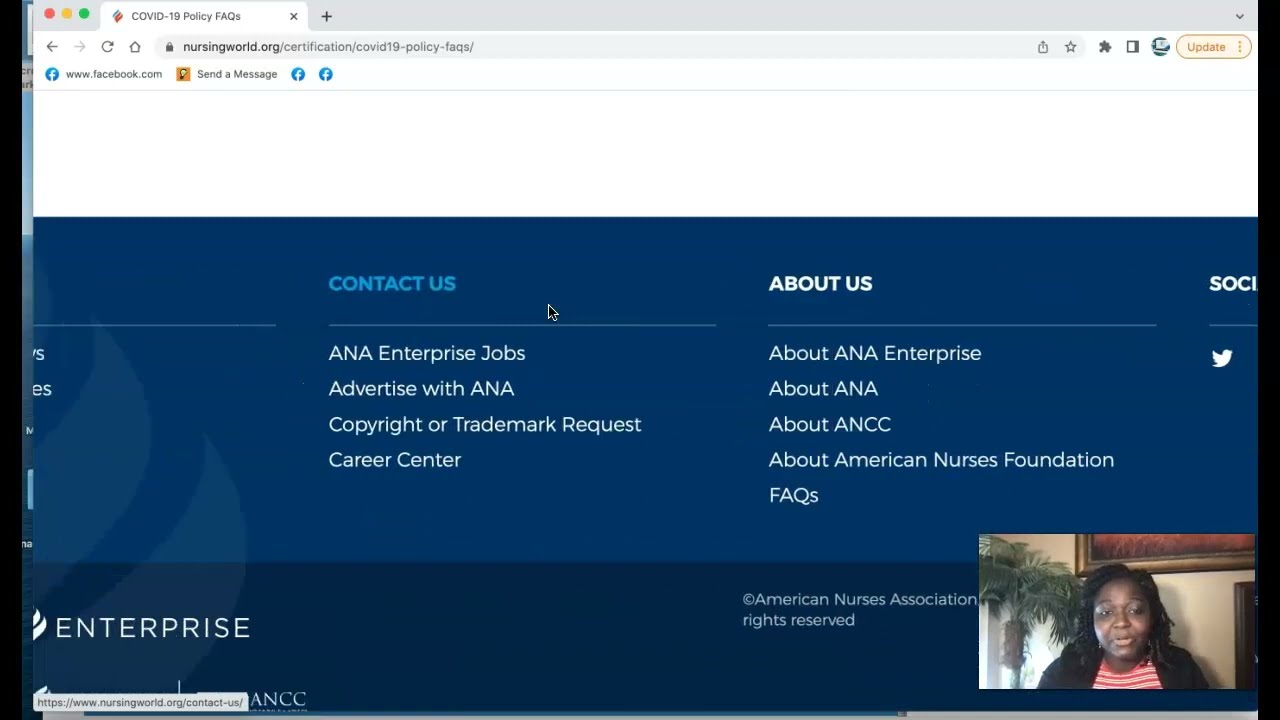The width and height of the screenshot is (1280, 720).
Task: Open Copyright or Trademark Request link
Action: [485, 424]
